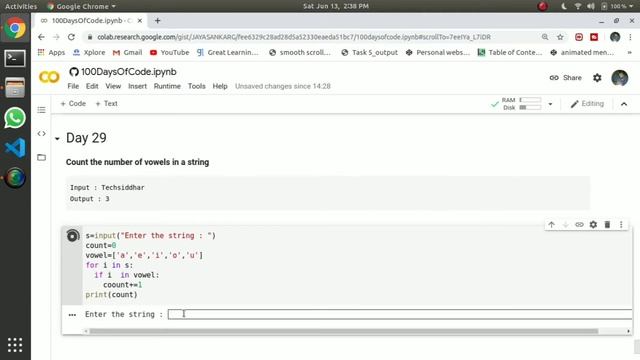This screenshot has width=640, height=360.
Task: Open Google Chrome app menu in top bar
Action: (82, 6)
